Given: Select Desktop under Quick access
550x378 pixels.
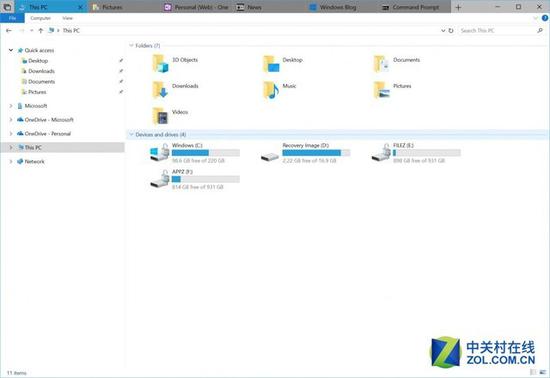Looking at the screenshot, I should coord(38,61).
